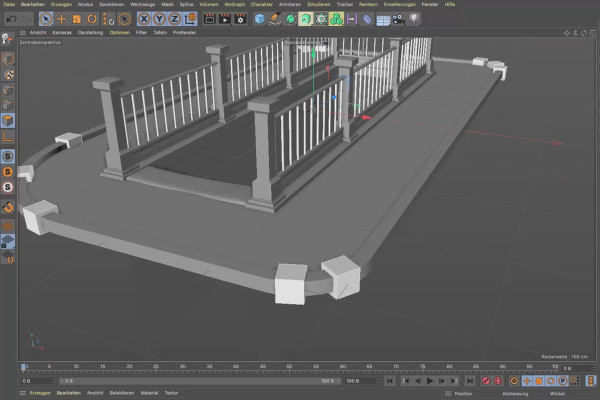
Task: Render to Picture Viewer
Action: (x=225, y=19)
